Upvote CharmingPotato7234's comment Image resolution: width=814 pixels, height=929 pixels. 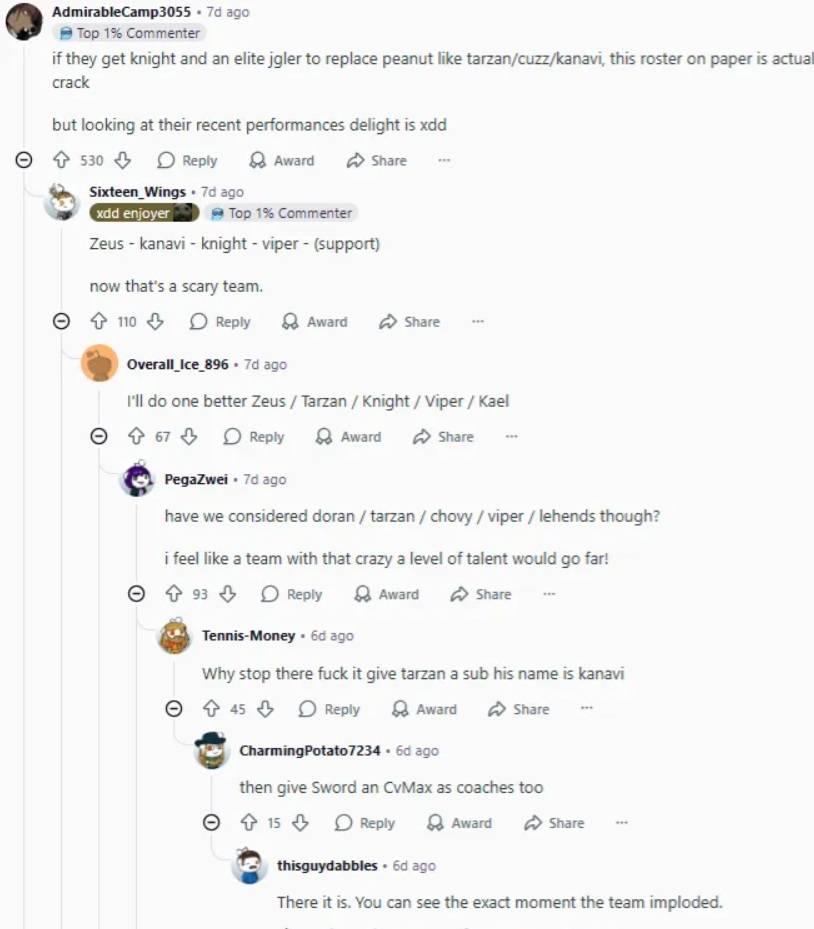coord(249,823)
